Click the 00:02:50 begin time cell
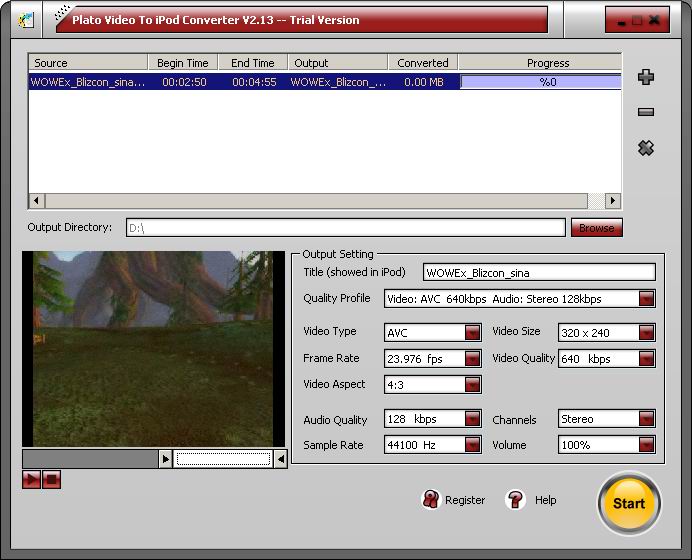Image resolution: width=692 pixels, height=560 pixels. click(x=184, y=82)
